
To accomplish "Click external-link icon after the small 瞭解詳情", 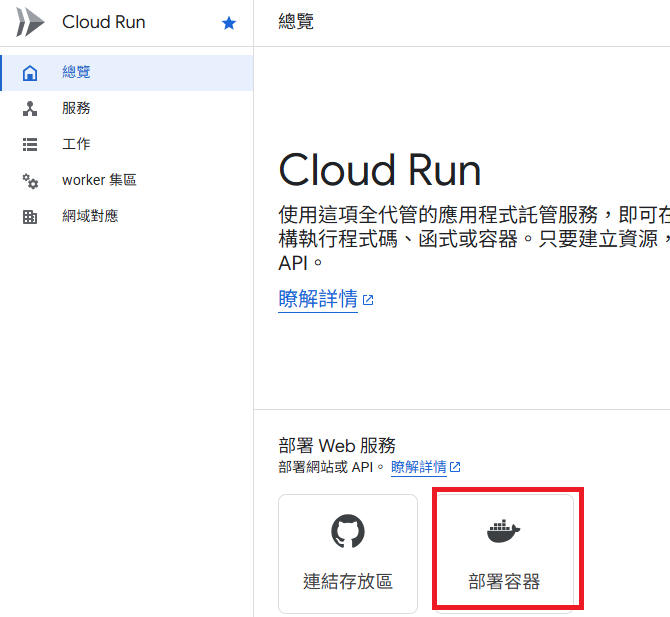I will pos(456,467).
